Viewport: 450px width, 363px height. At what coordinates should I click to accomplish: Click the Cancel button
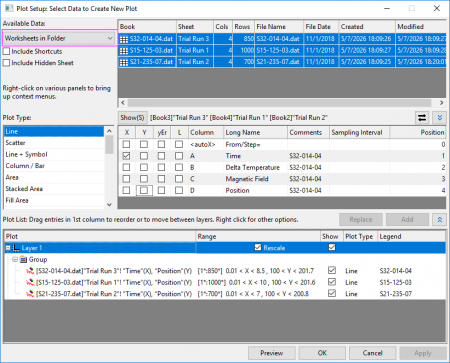[373, 353]
